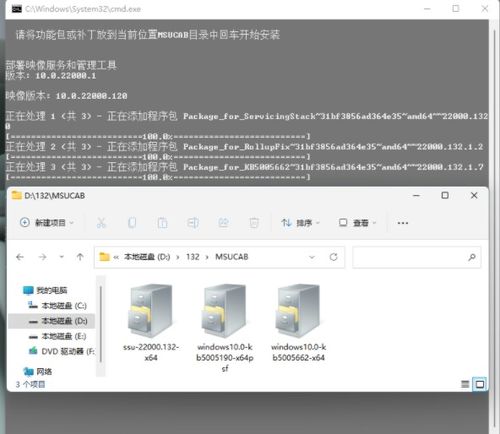Click the Delete trash icon in toolbar
This screenshot has width=500, height=434.
pyautogui.click(x=254, y=223)
